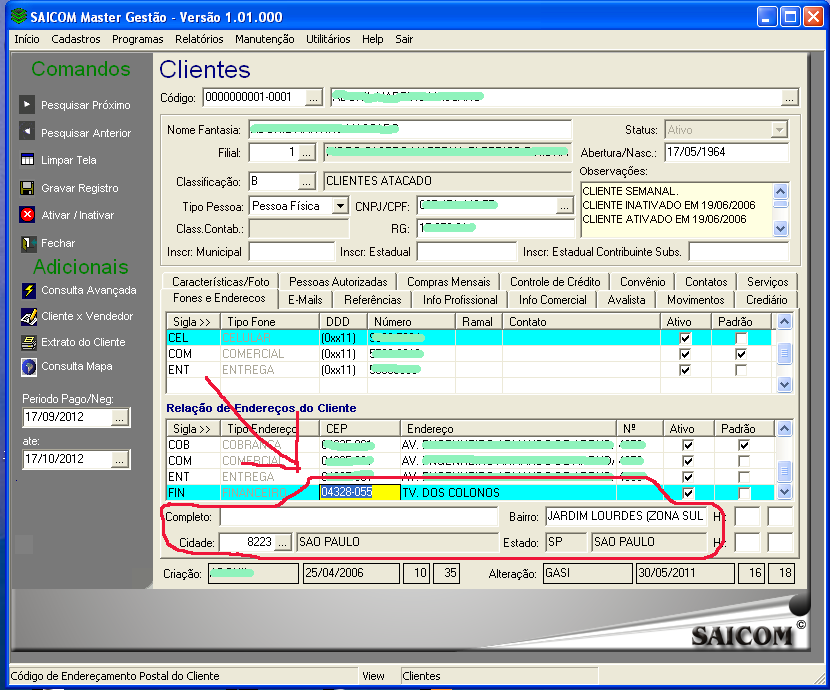Toggle Ativo checkbox for COB address row

pos(688,445)
